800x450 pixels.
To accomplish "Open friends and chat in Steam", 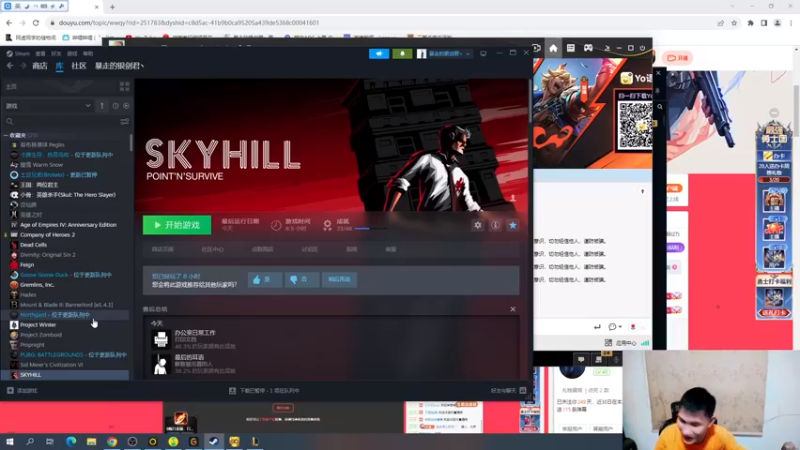I will [x=508, y=391].
